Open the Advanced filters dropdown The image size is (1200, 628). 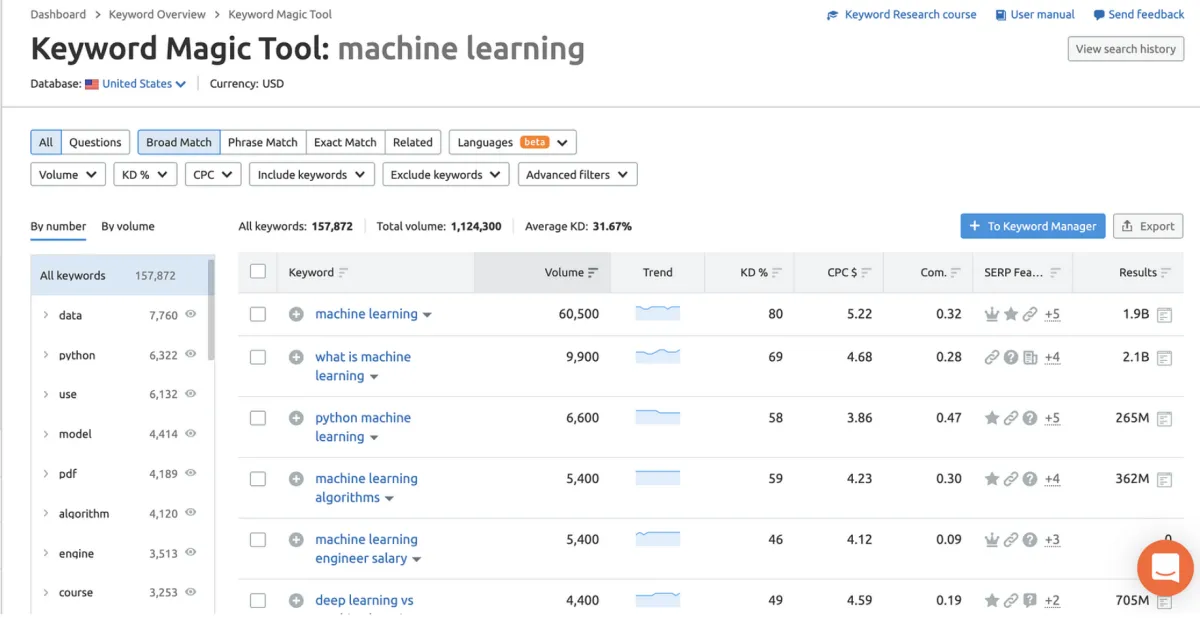(x=577, y=175)
